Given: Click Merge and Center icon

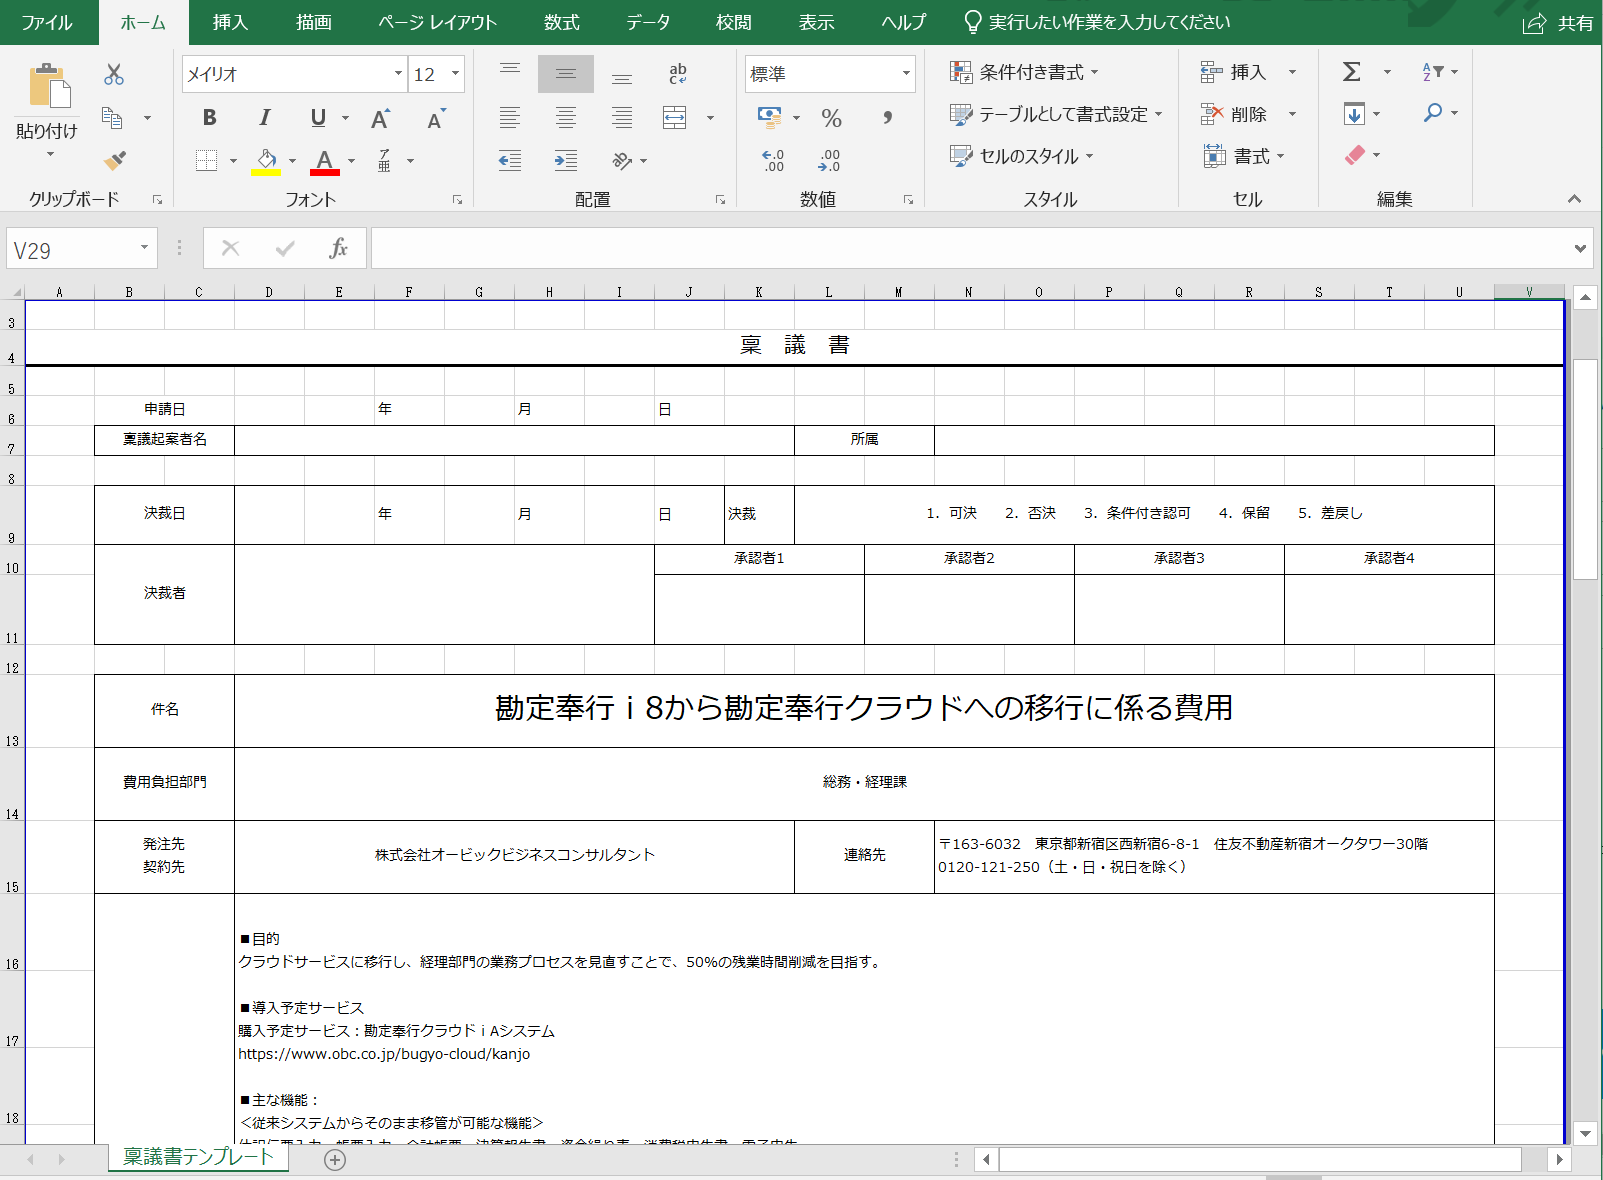Looking at the screenshot, I should (675, 118).
